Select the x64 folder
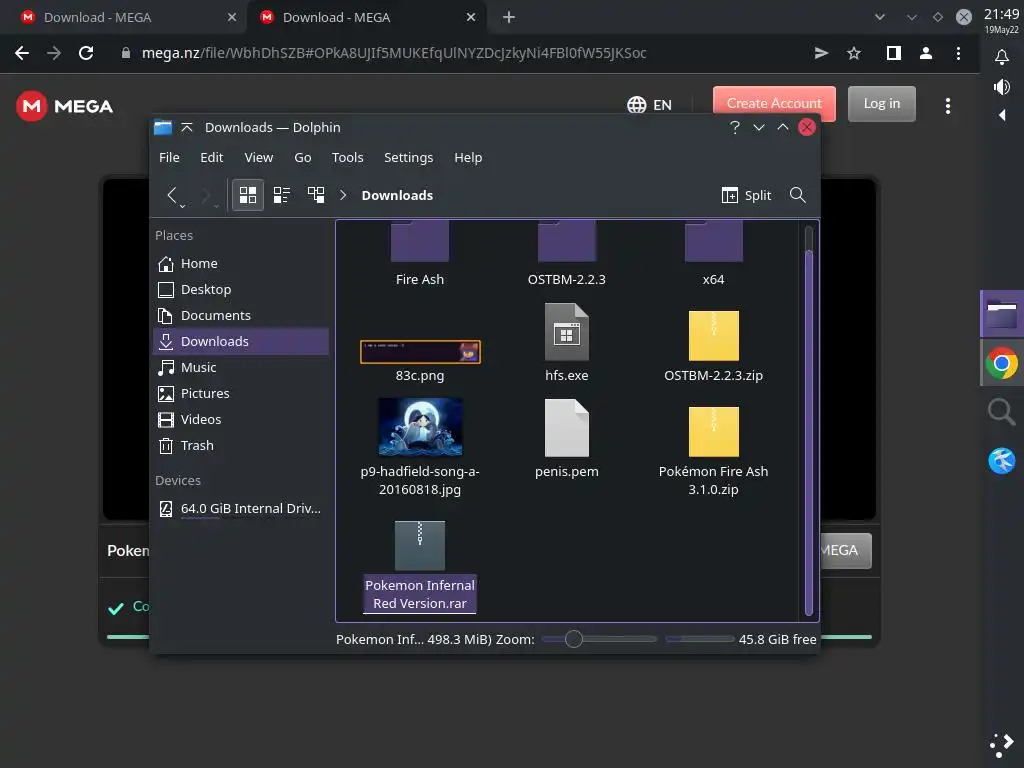This screenshot has width=1024, height=768. tap(713, 253)
